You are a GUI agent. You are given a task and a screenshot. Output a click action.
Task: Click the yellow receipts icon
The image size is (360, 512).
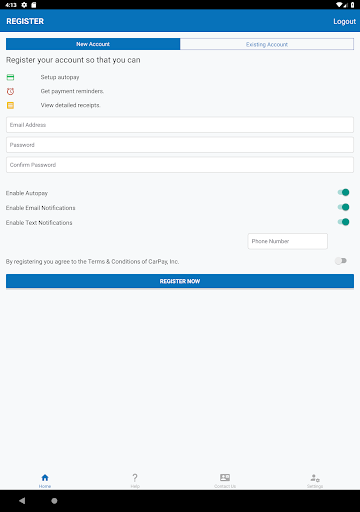pyautogui.click(x=10, y=105)
